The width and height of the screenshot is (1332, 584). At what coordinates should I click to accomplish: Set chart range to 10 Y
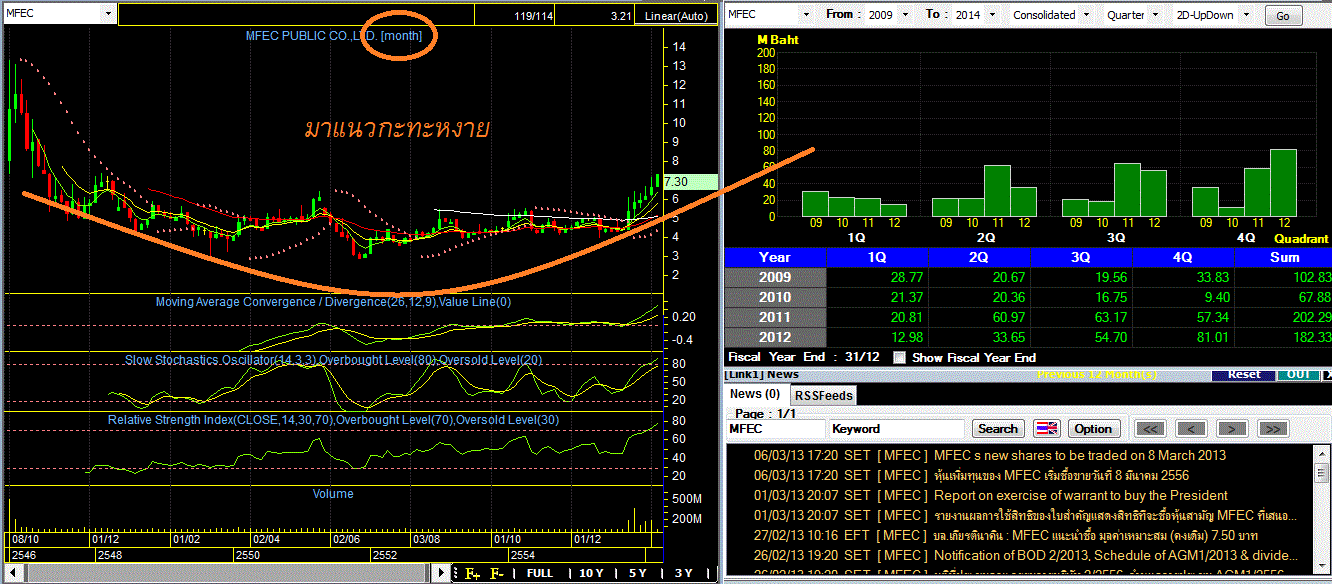(x=591, y=573)
